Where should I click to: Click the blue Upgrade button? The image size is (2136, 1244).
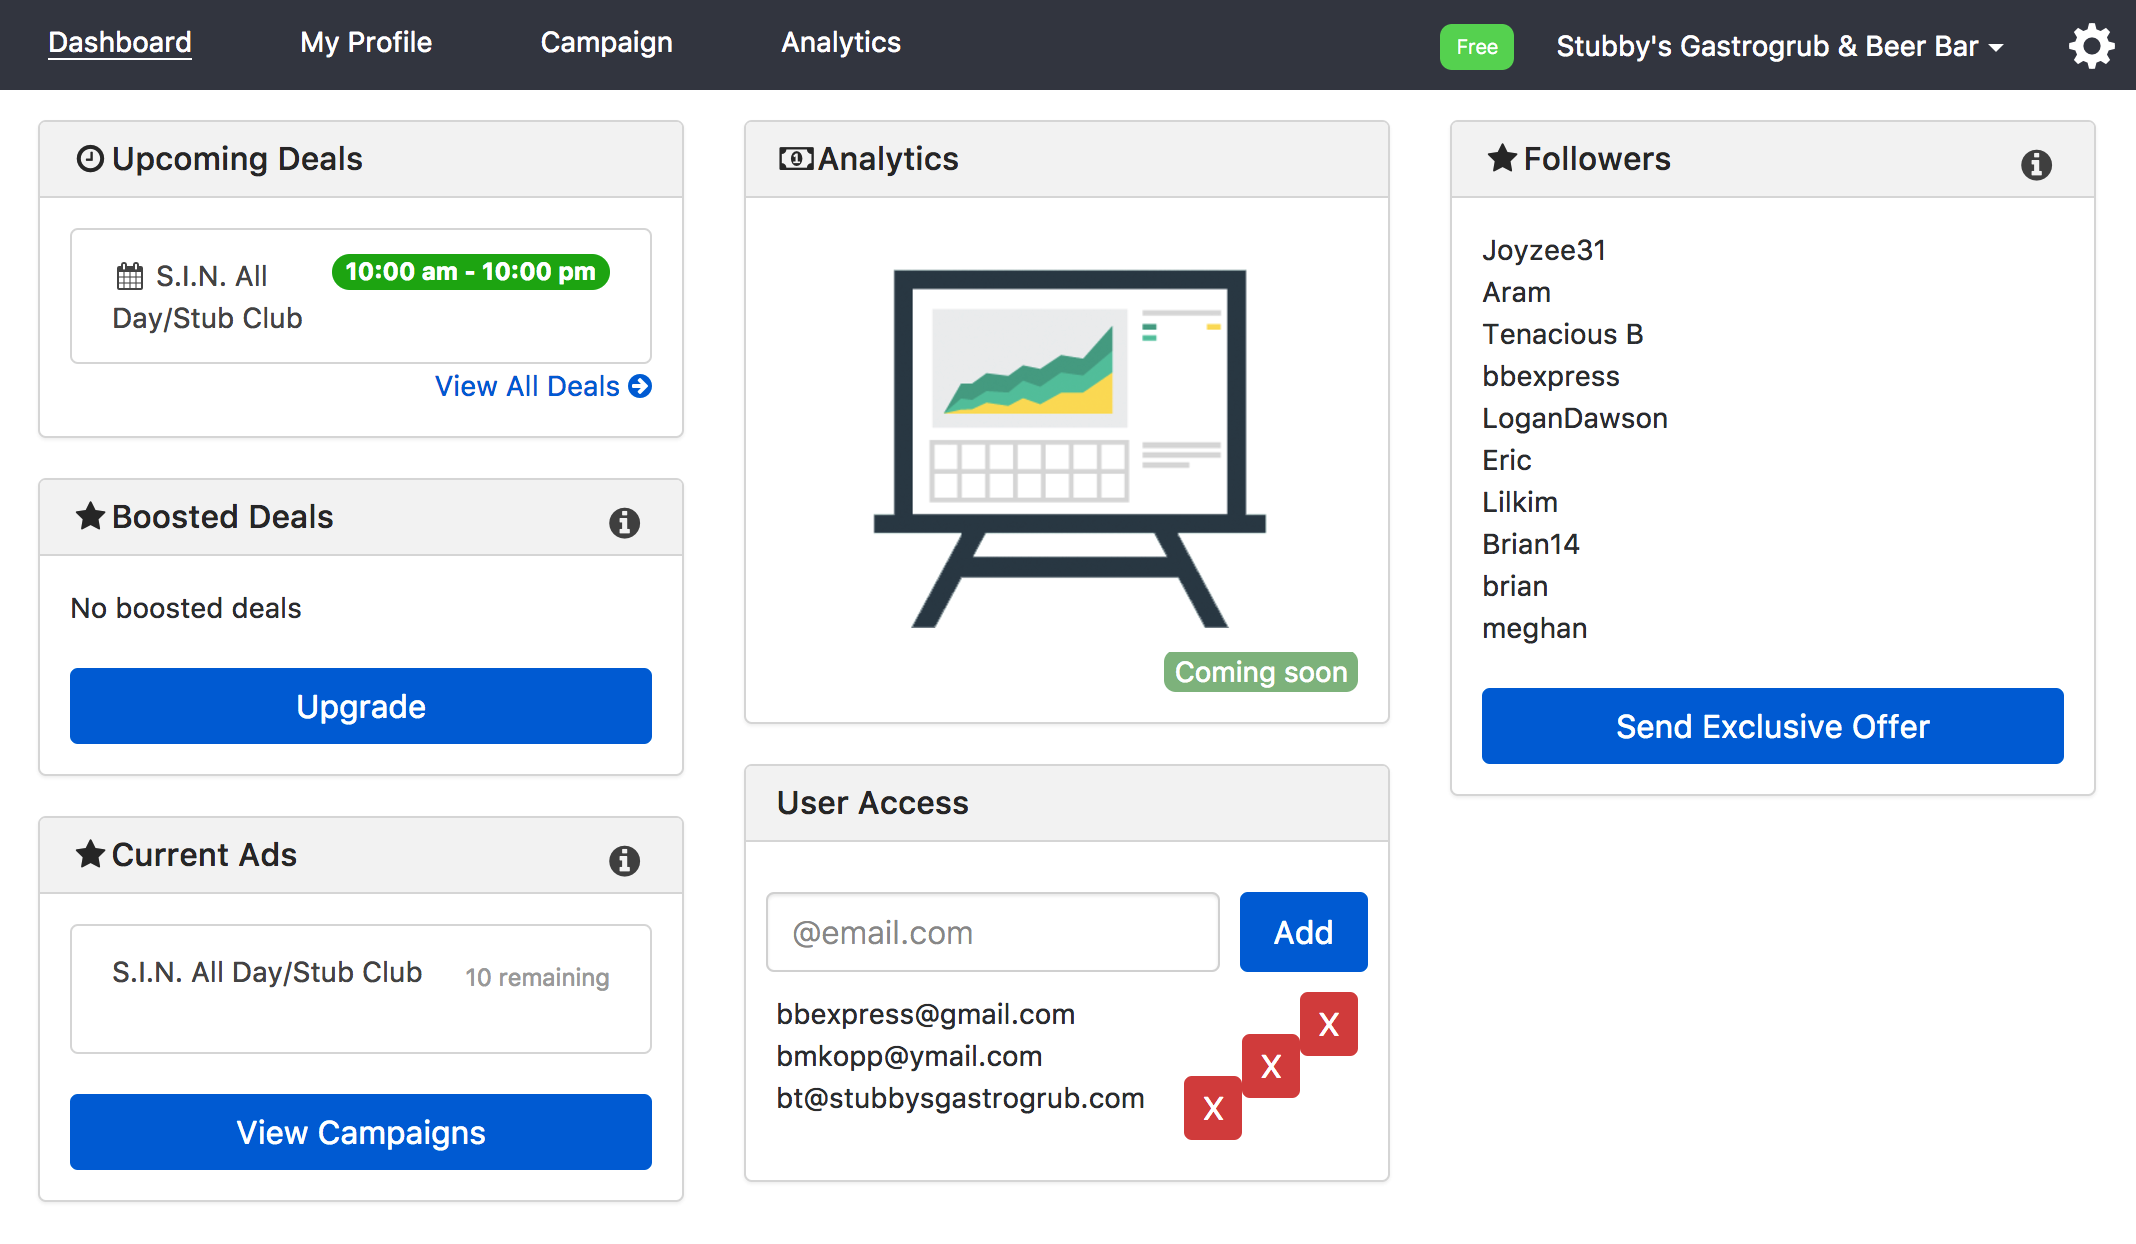click(x=361, y=706)
